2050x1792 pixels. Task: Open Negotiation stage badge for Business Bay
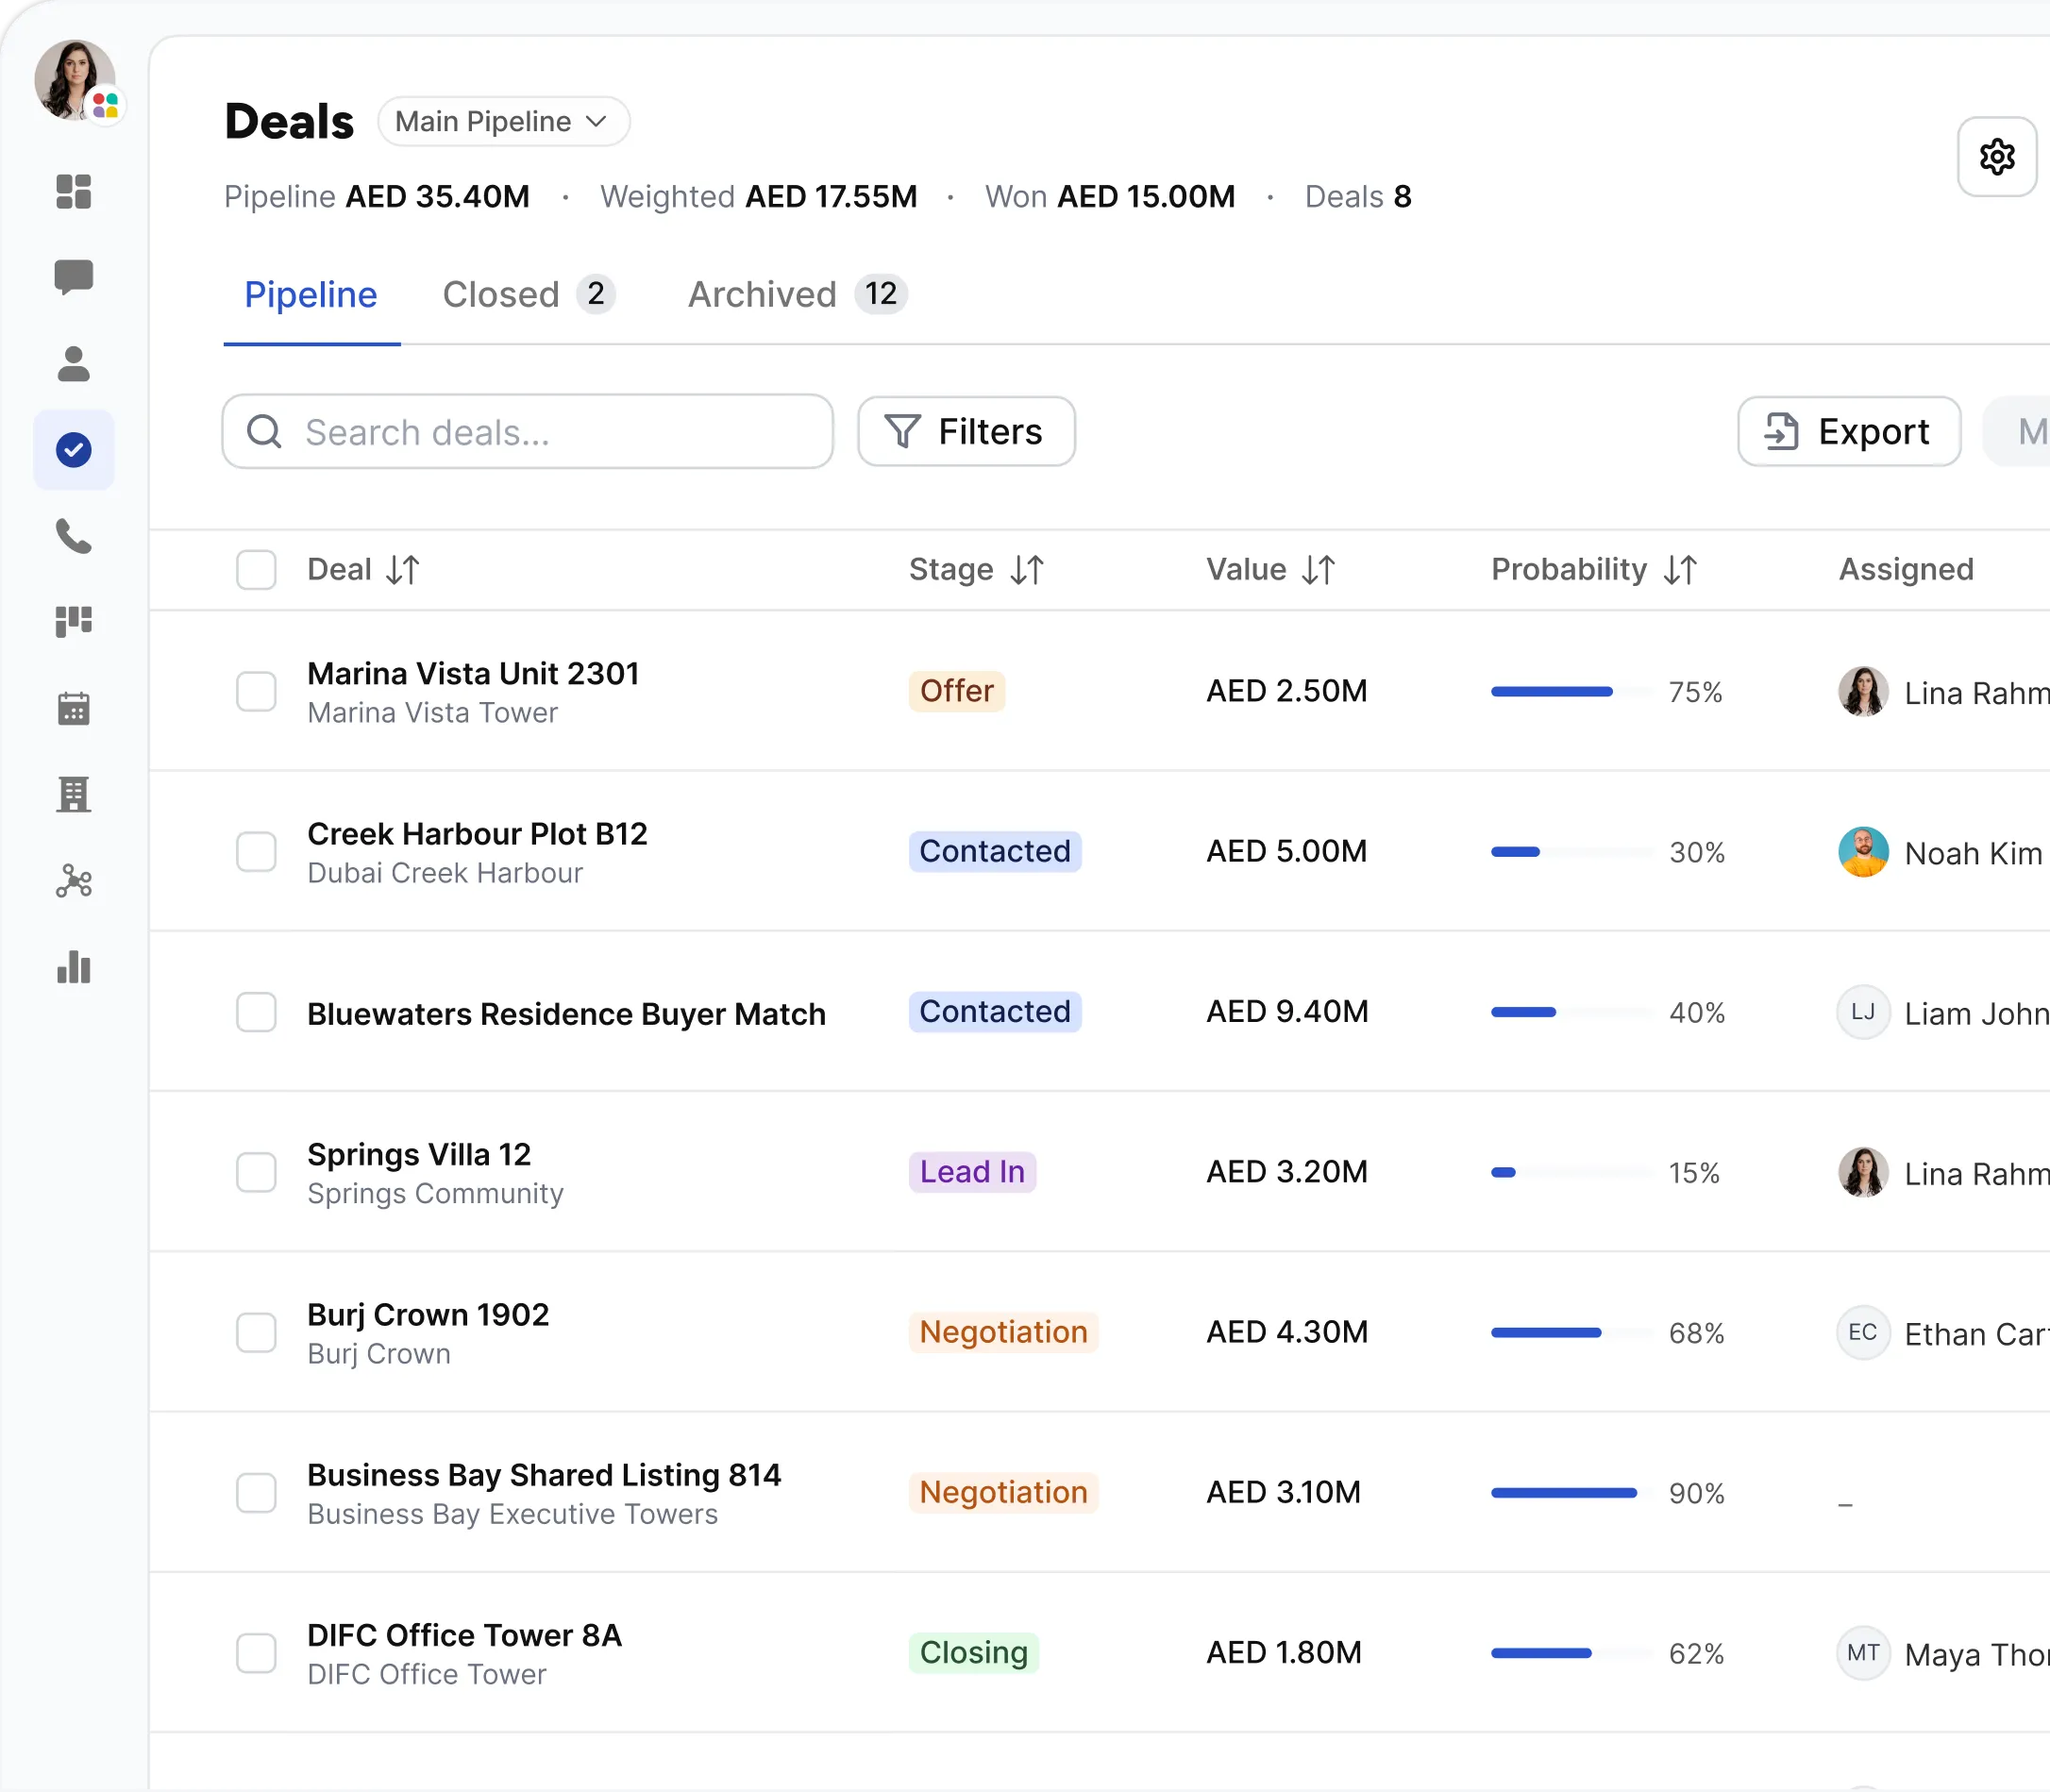click(1003, 1492)
